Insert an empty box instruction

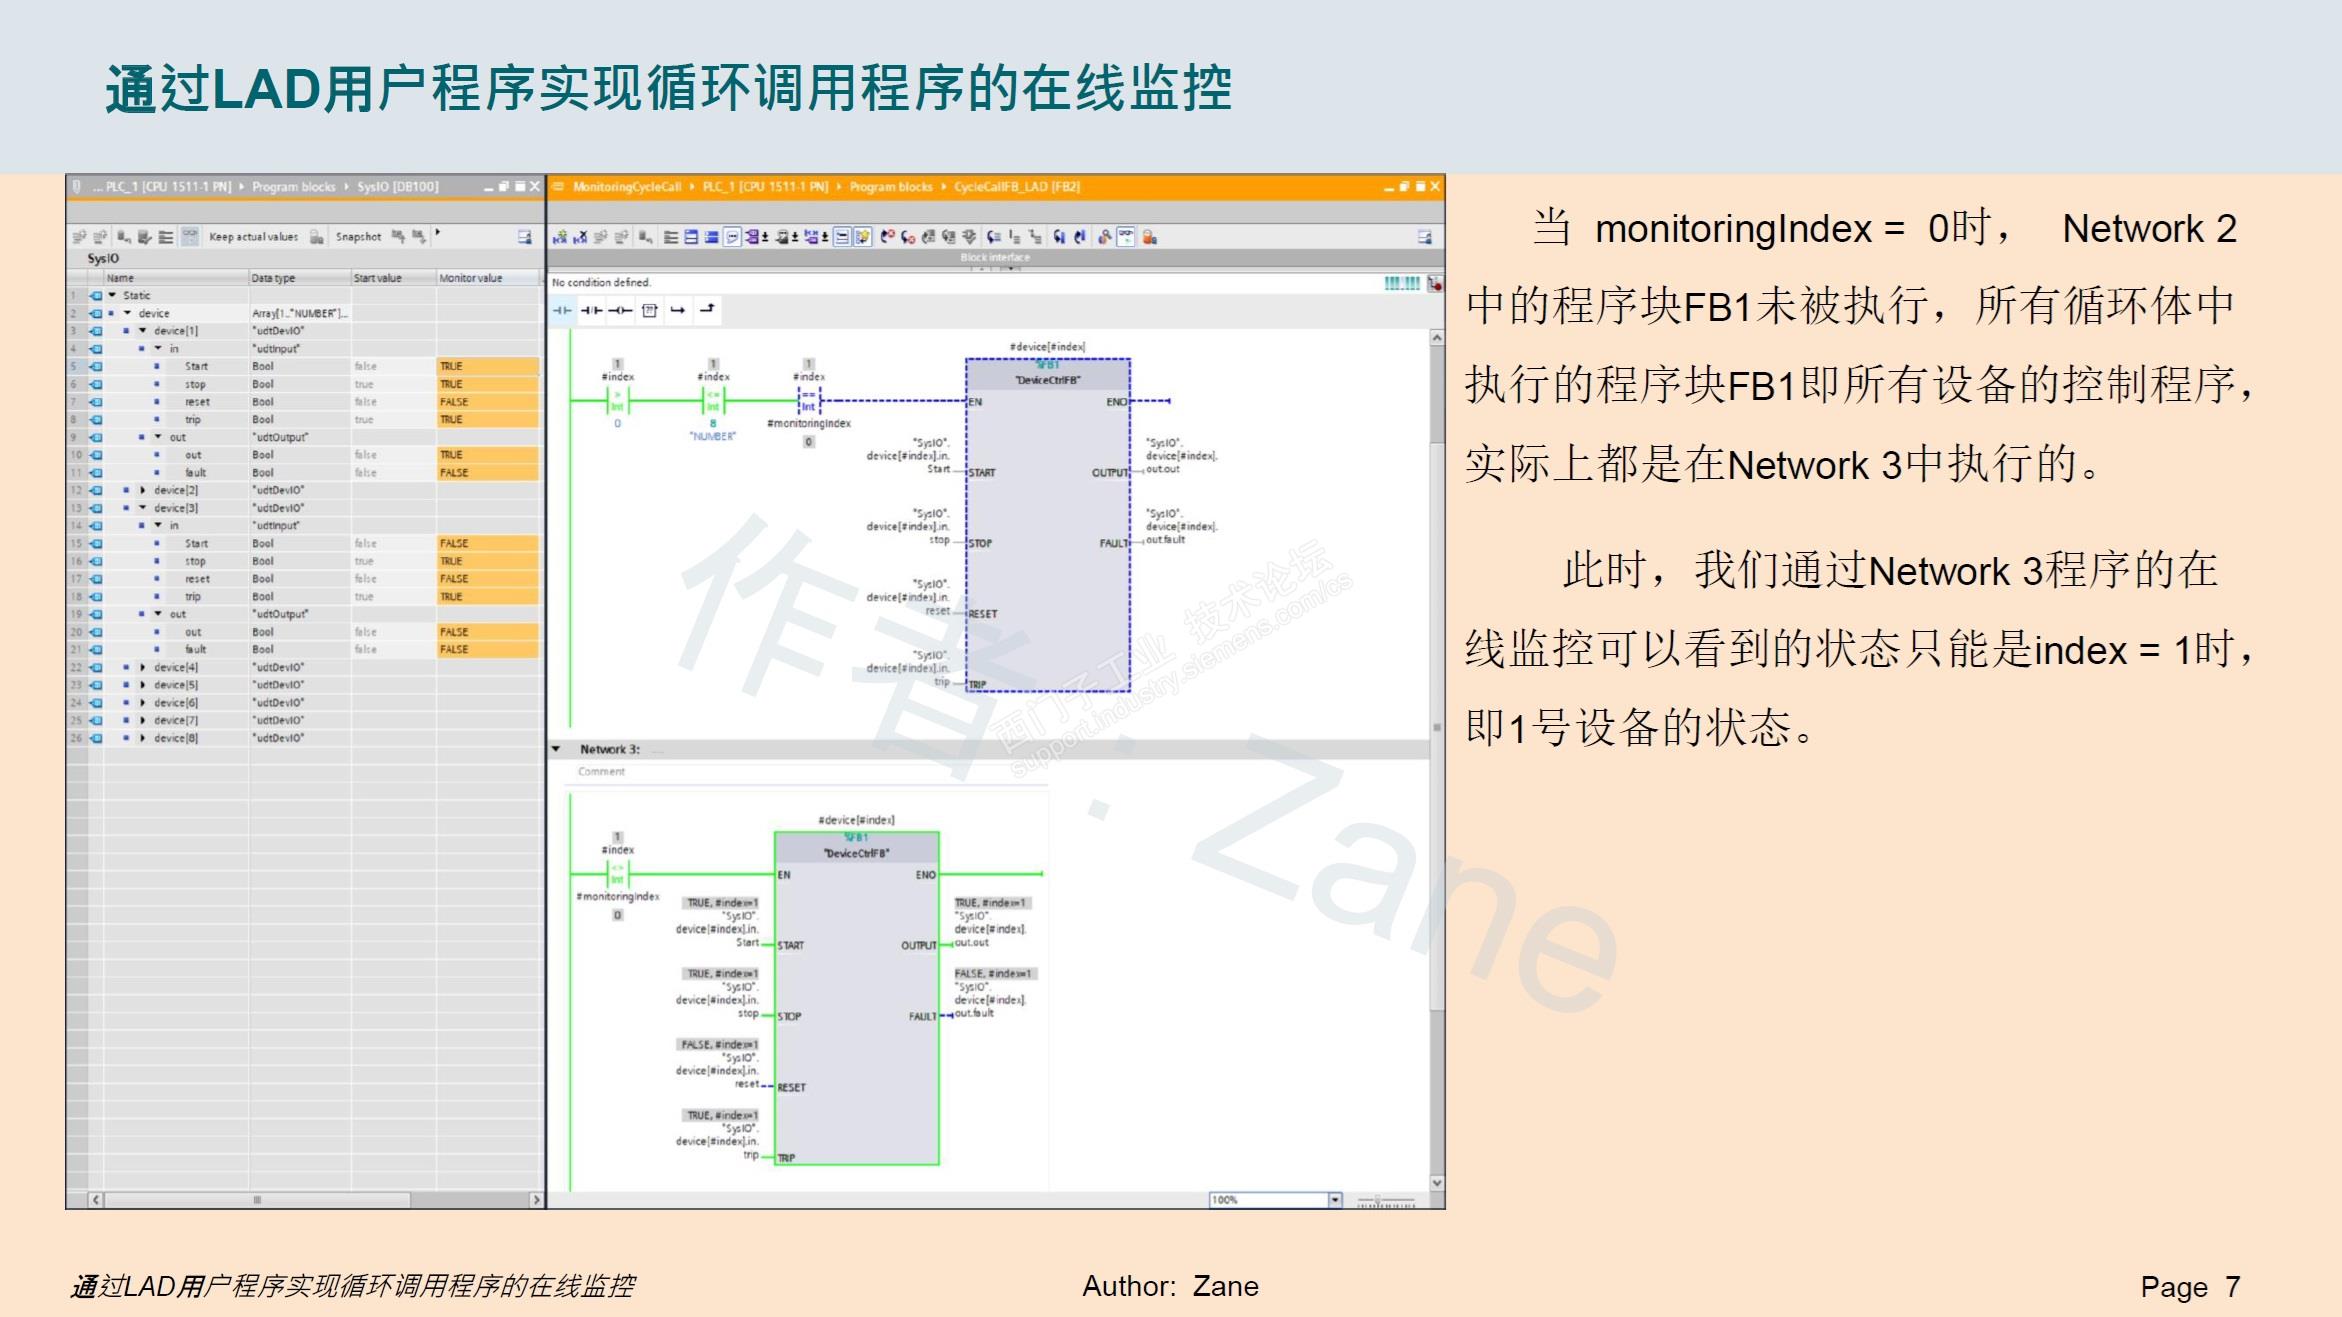point(649,310)
